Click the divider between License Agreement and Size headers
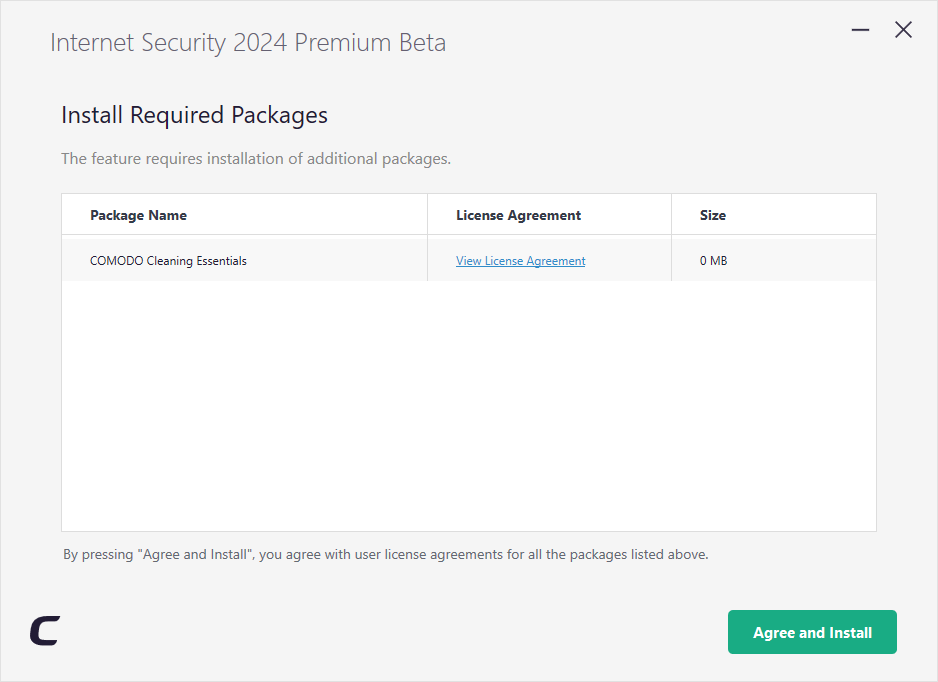938x682 pixels. coord(671,214)
